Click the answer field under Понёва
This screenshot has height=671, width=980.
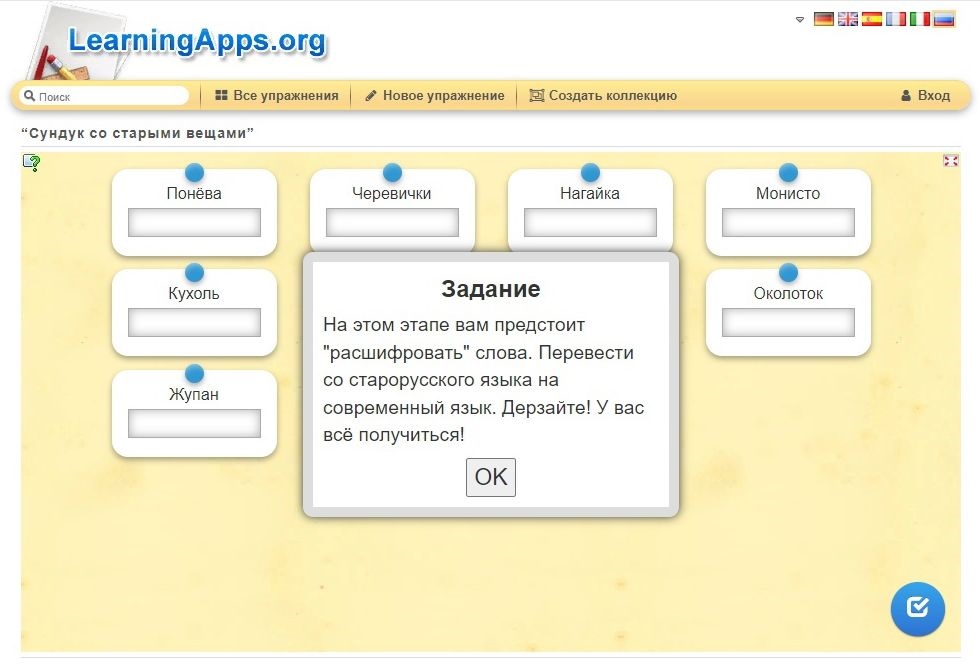click(194, 222)
